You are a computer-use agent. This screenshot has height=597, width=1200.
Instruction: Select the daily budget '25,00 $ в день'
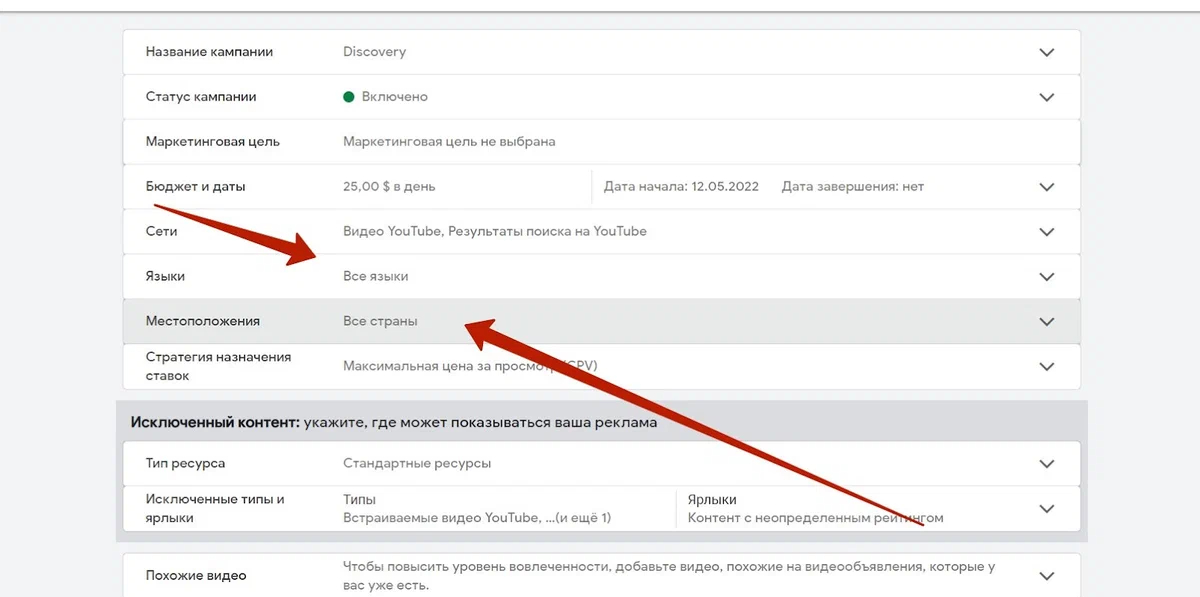coord(389,187)
